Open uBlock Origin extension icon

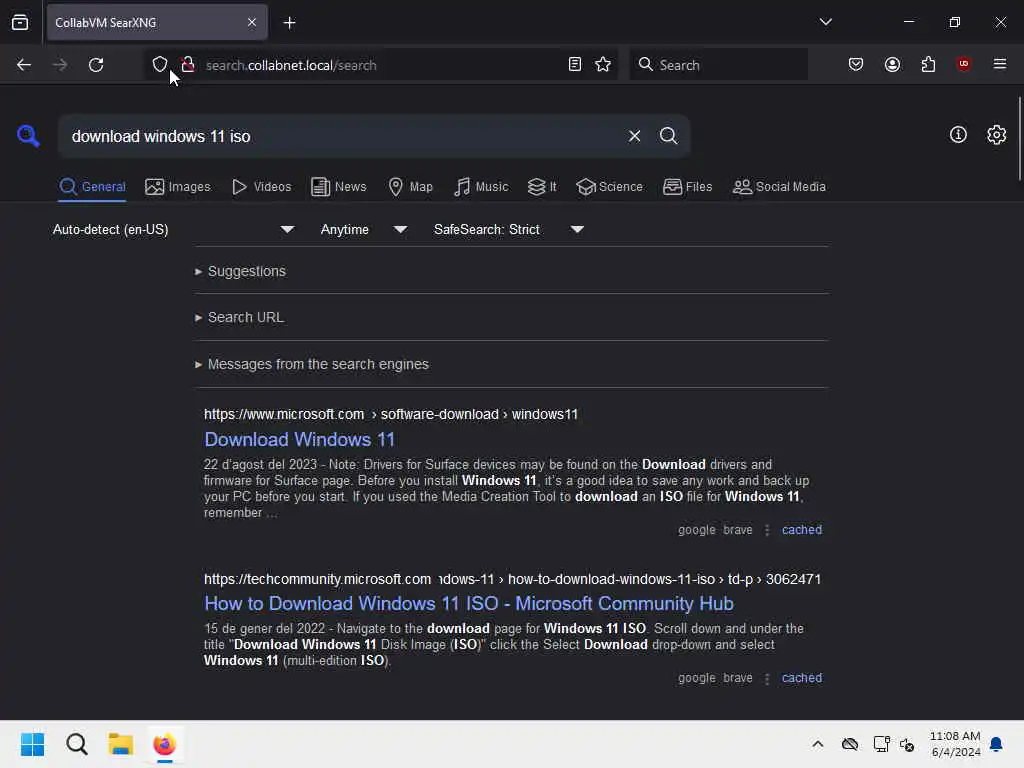[963, 64]
